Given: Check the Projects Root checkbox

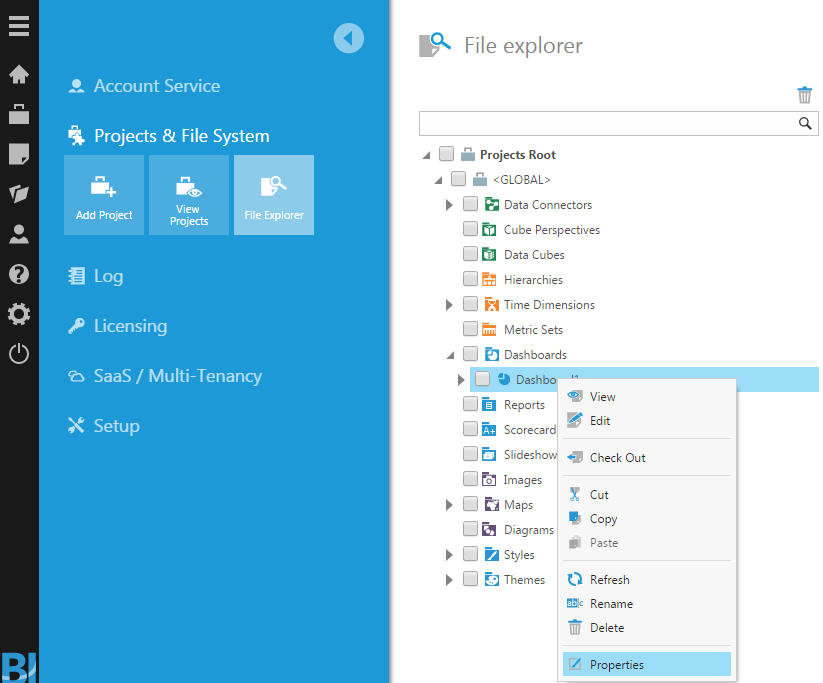Looking at the screenshot, I should pyautogui.click(x=446, y=154).
